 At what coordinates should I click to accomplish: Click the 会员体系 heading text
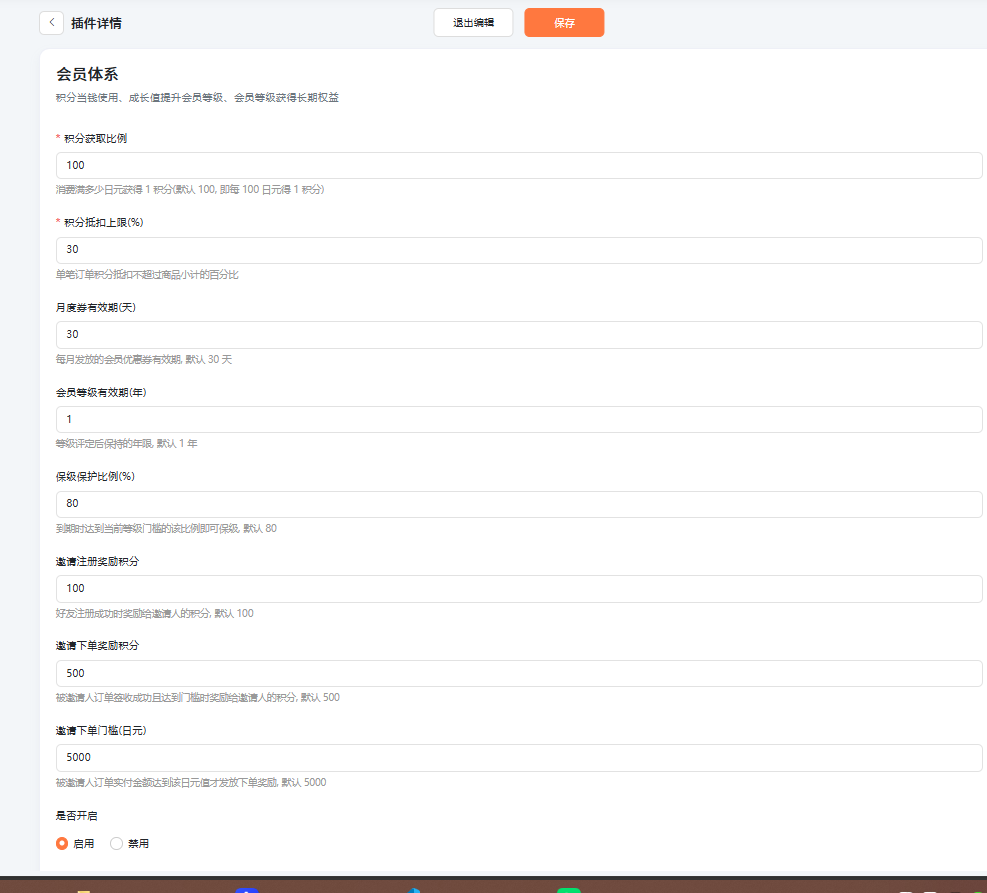pyautogui.click(x=87, y=74)
